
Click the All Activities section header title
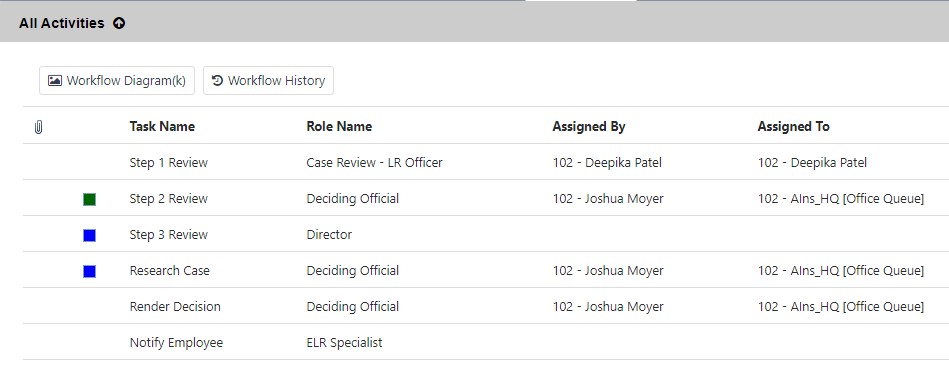tap(62, 23)
